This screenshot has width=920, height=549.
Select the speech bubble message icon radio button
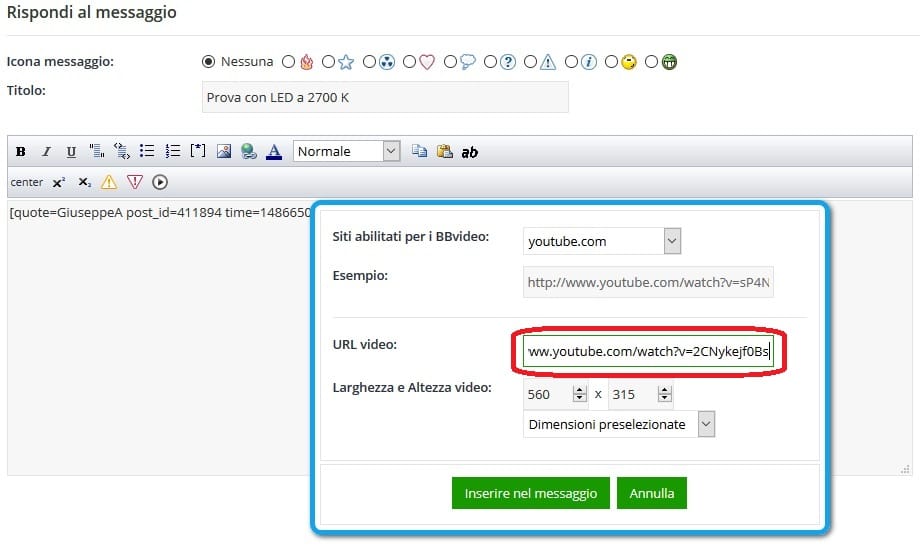[x=450, y=62]
